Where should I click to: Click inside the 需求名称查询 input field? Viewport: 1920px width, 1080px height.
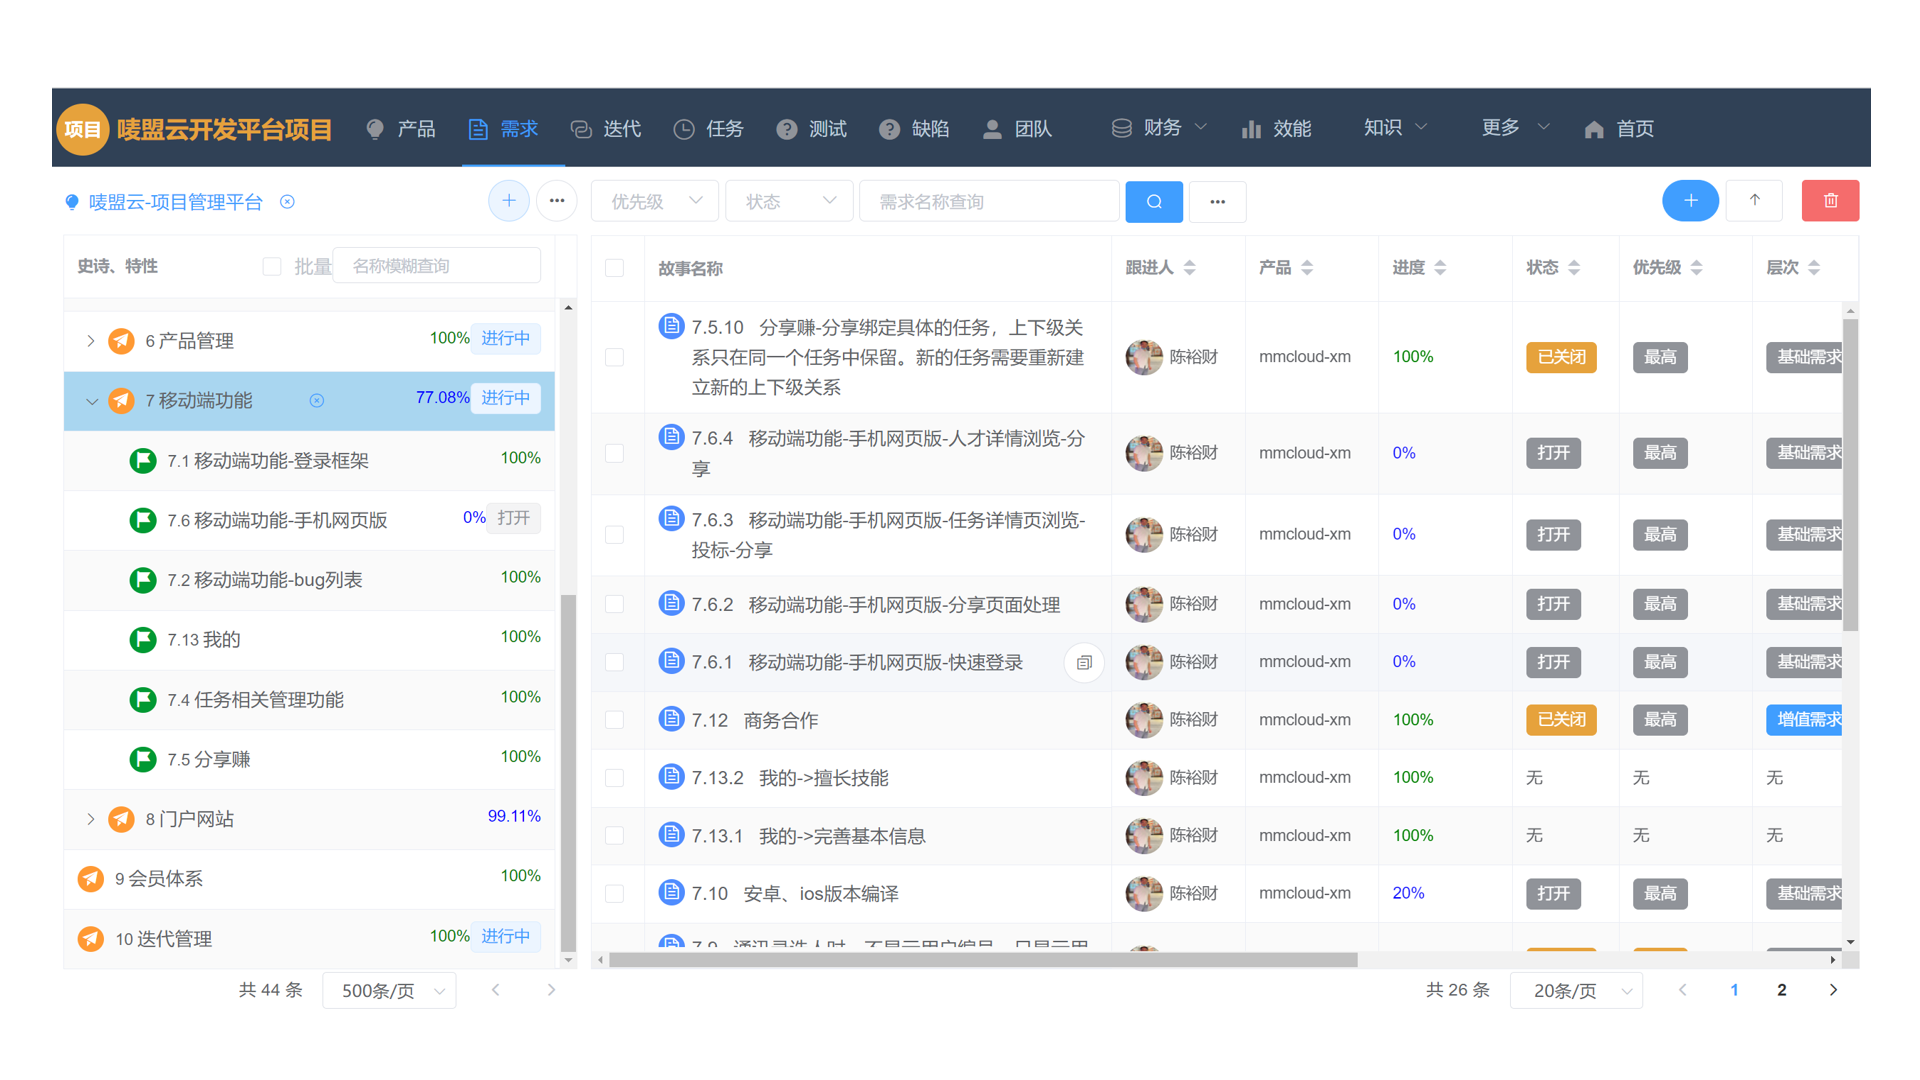[x=988, y=200]
